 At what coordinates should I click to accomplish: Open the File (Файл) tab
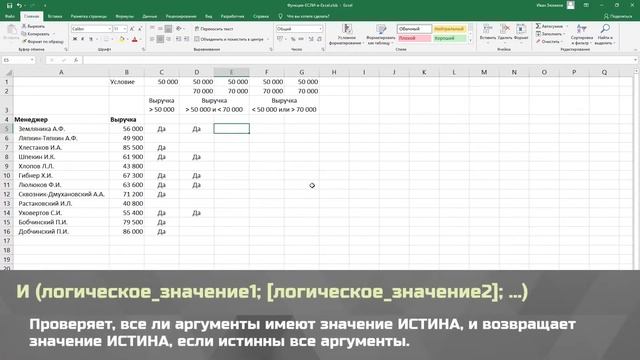click(x=10, y=16)
